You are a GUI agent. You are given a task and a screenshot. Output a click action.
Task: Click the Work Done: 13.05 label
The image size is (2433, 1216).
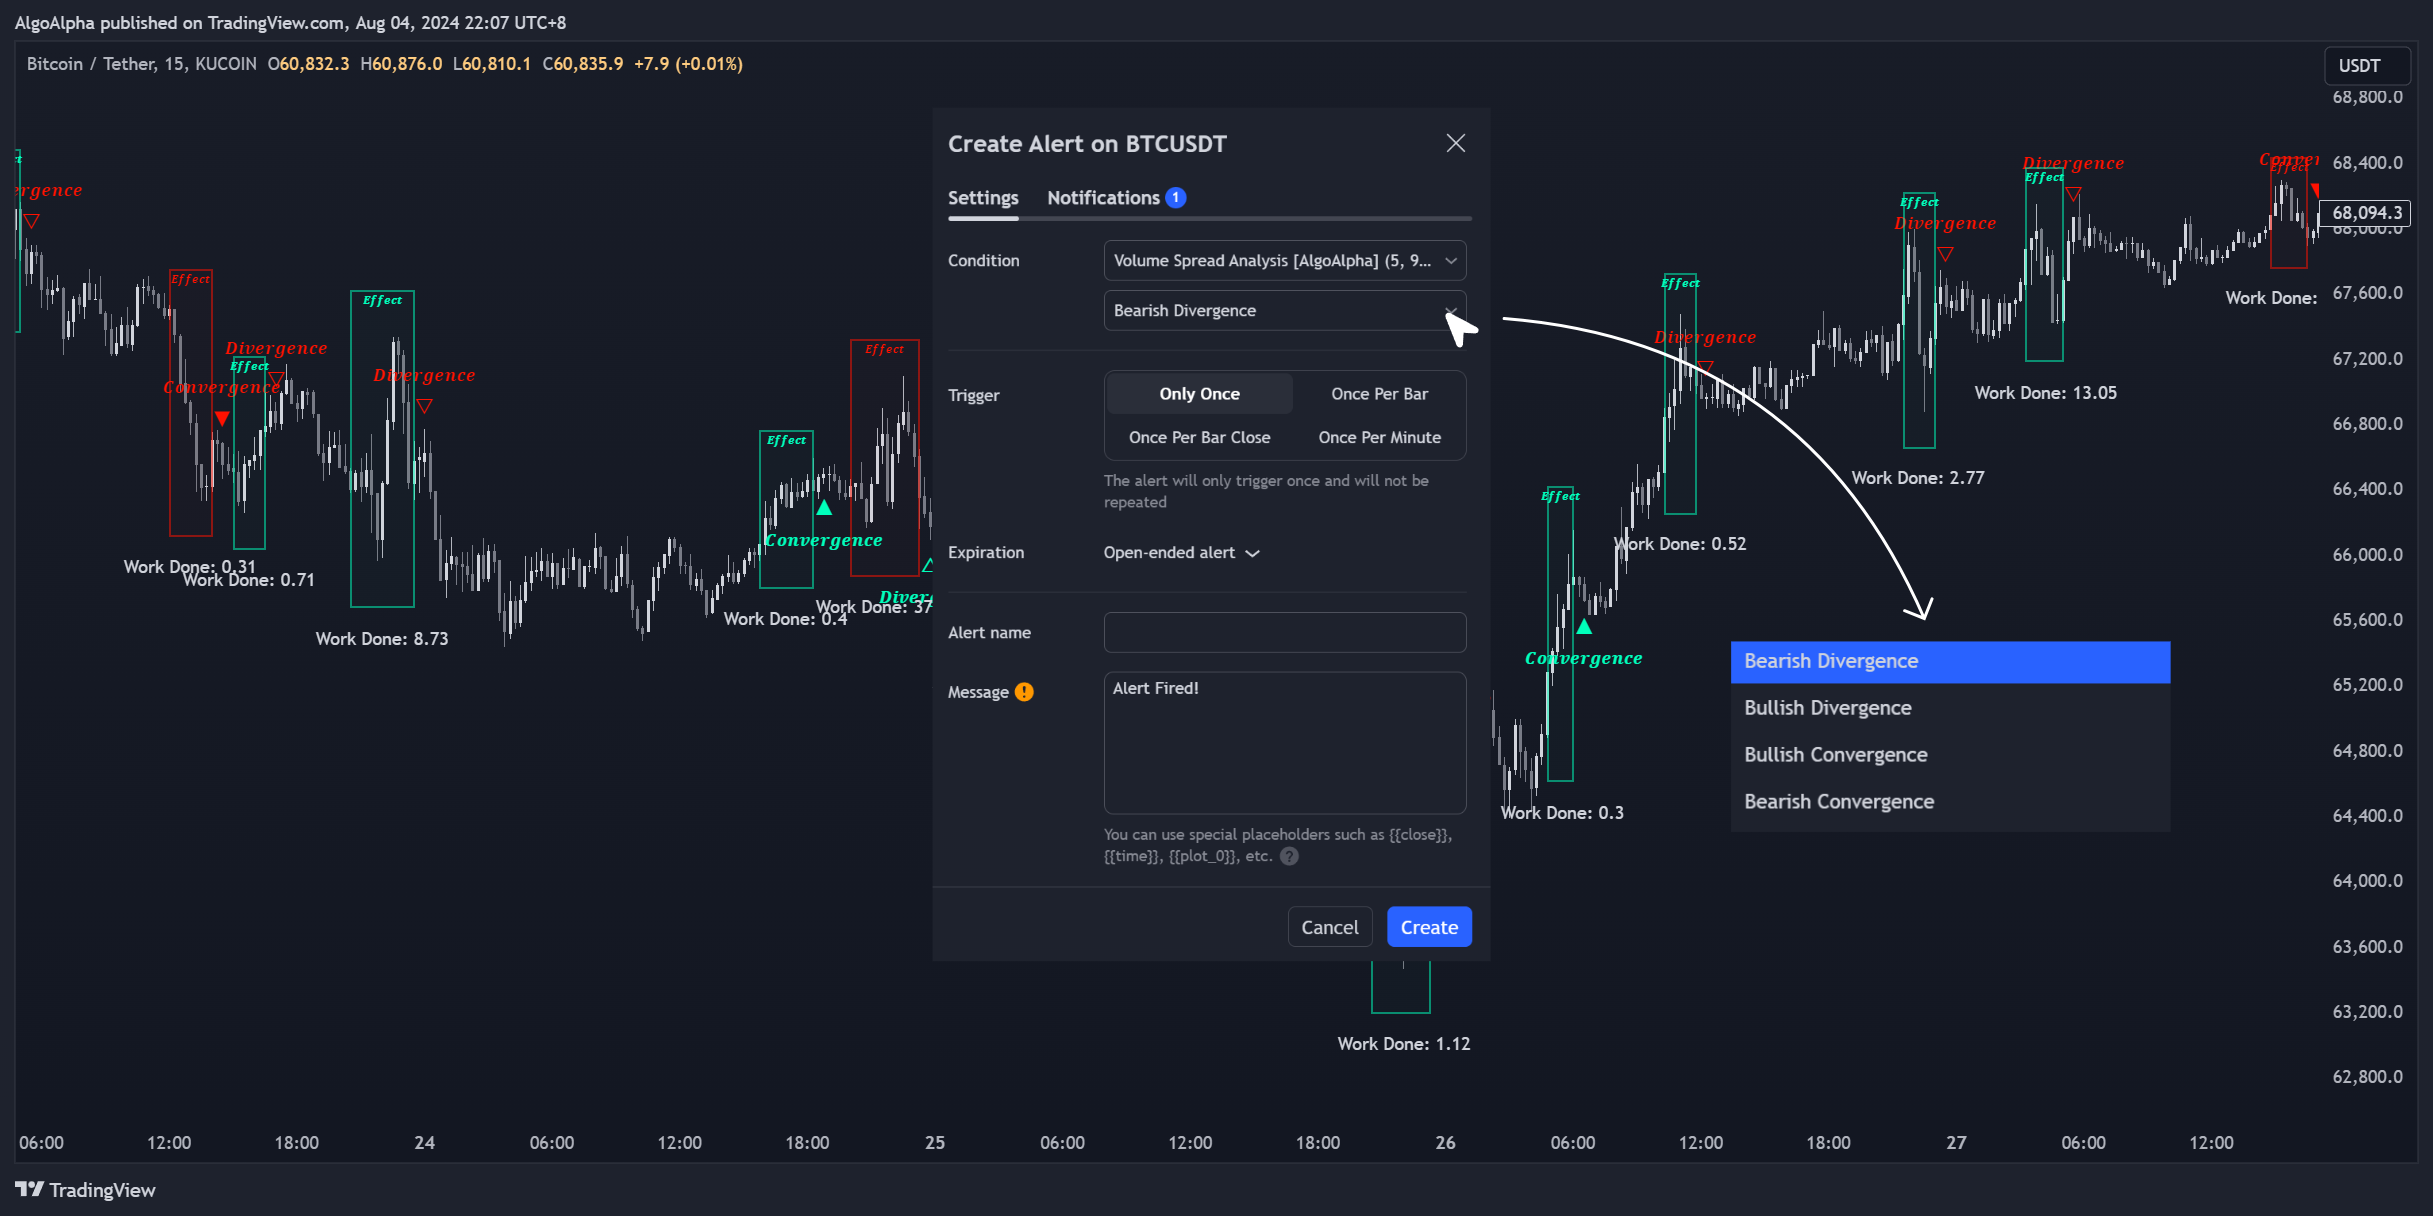click(x=2045, y=393)
